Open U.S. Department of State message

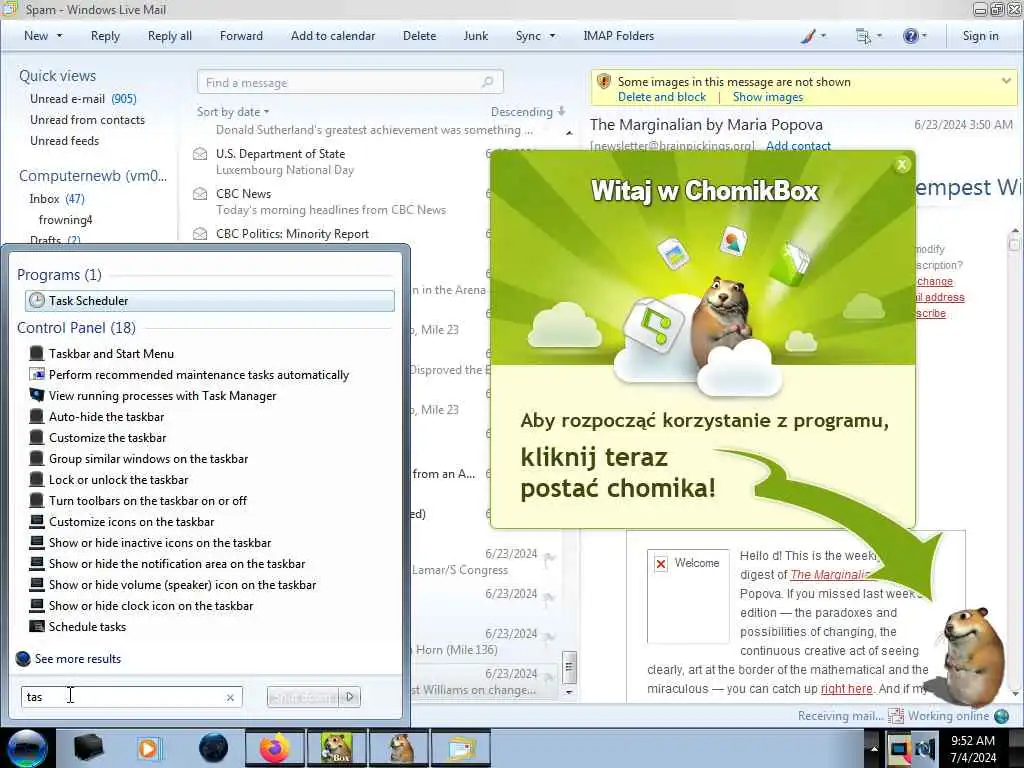point(340,161)
